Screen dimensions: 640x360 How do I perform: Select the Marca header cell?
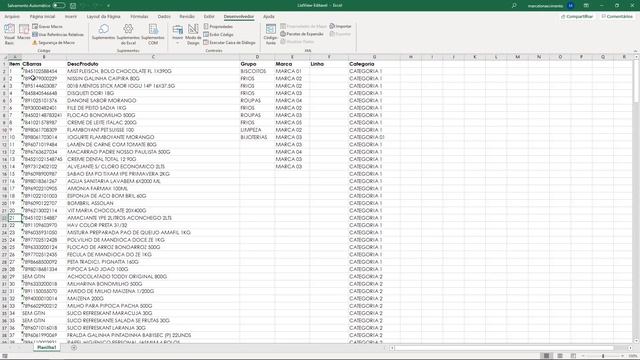click(x=292, y=64)
